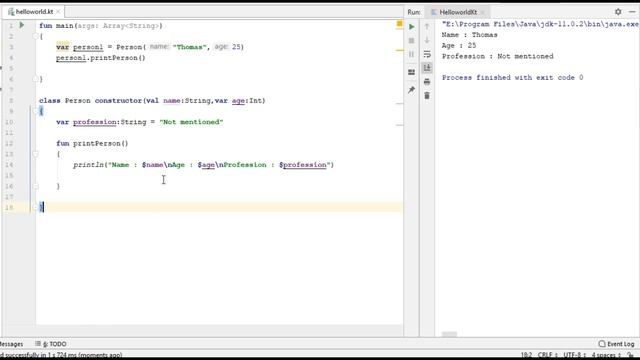The width and height of the screenshot is (640, 360).
Task: Click the constructor keyword in class Person
Action: (x=118, y=100)
